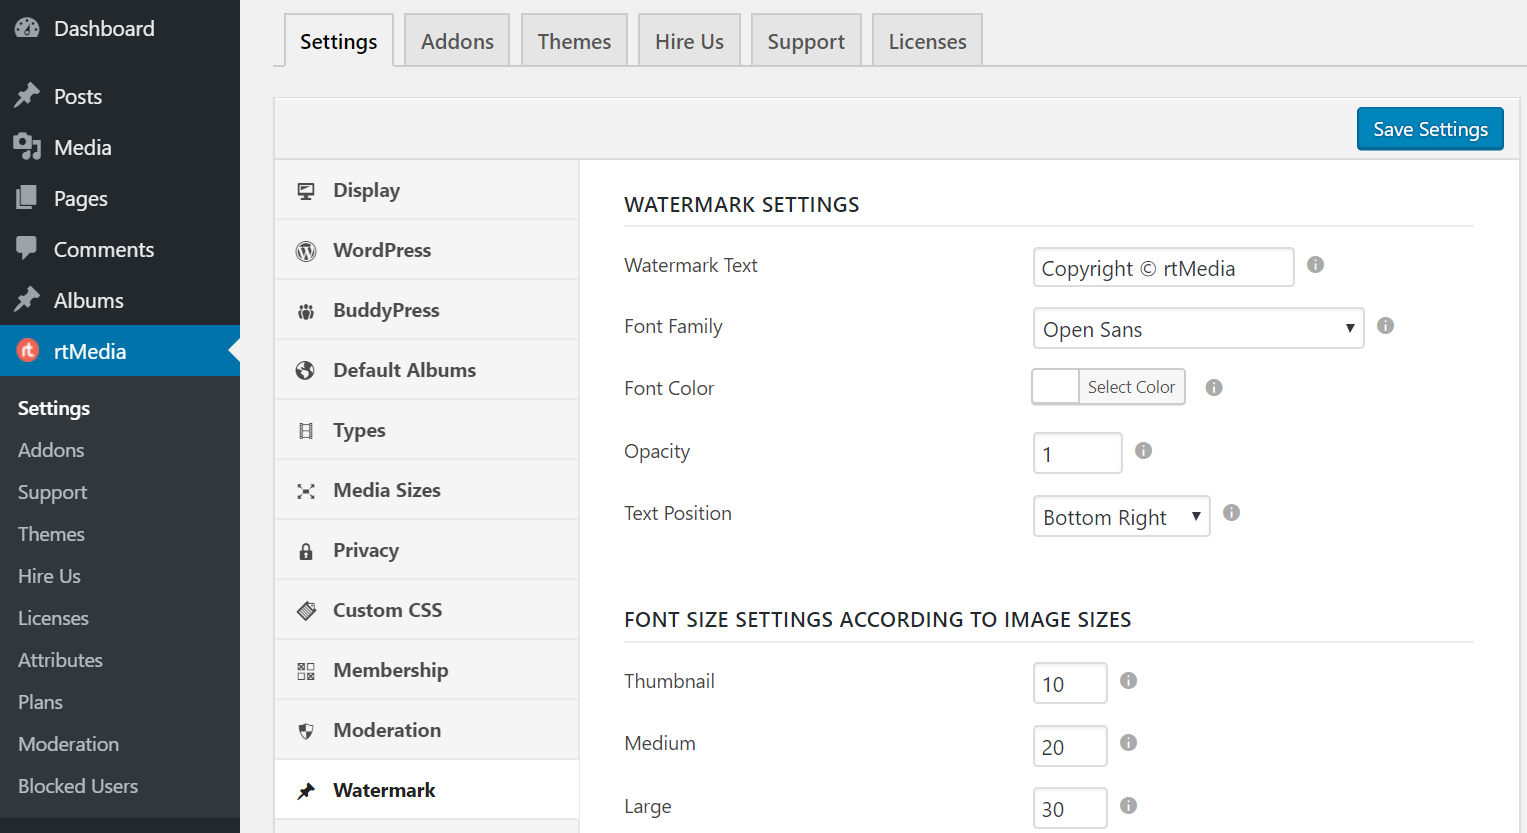
Task: Click the Watermark pin icon
Action: 306,789
